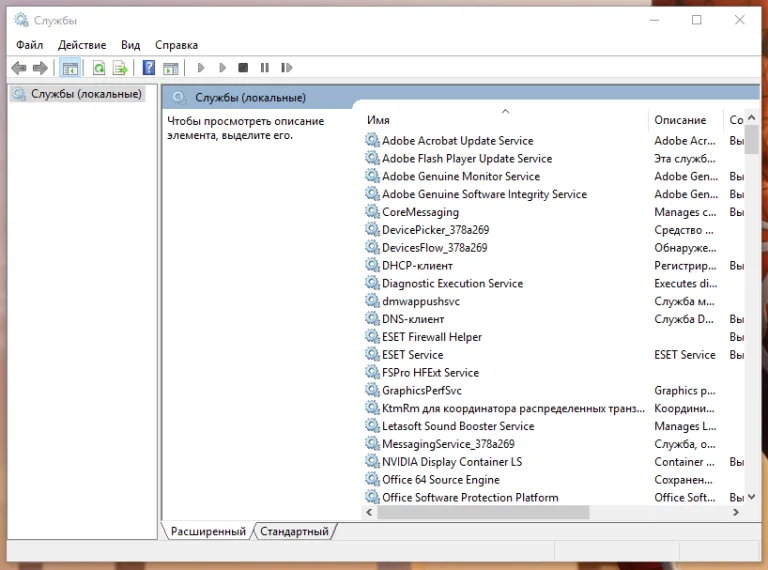This screenshot has width=768, height=570.
Task: Select the FSPro HFExt Service row
Action: (554, 373)
